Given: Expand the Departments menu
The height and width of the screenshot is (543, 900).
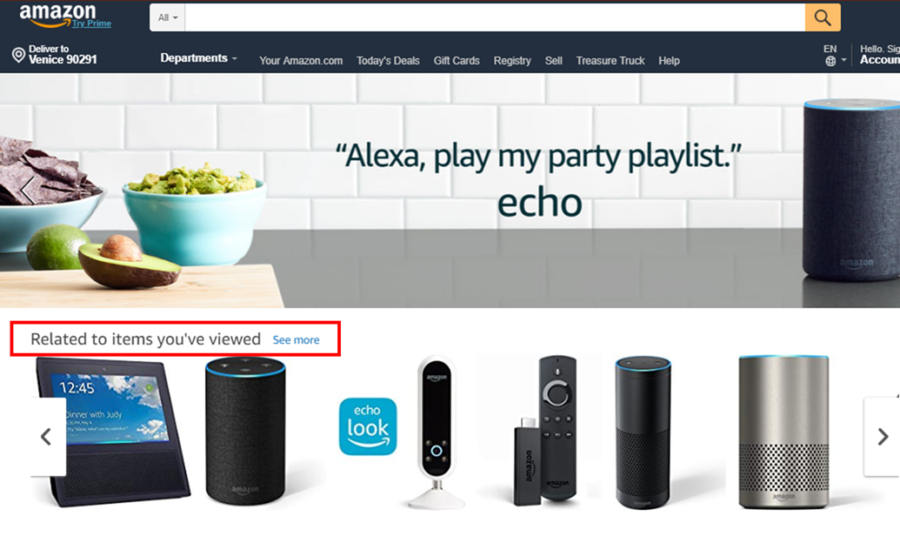Looking at the screenshot, I should click(198, 58).
